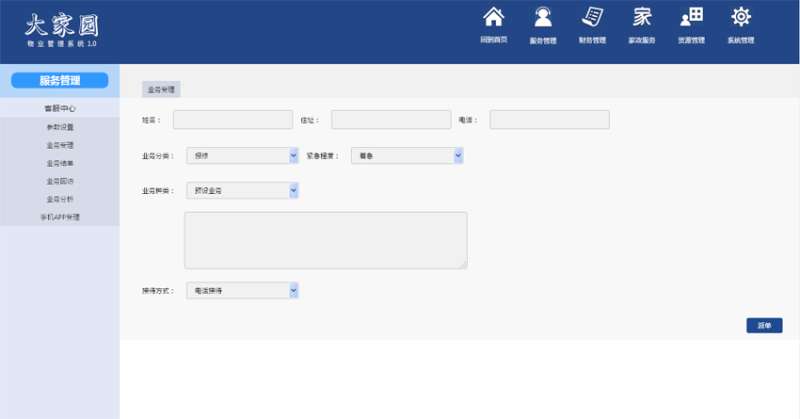Select 手机APP管理 sidebar item

click(60, 217)
